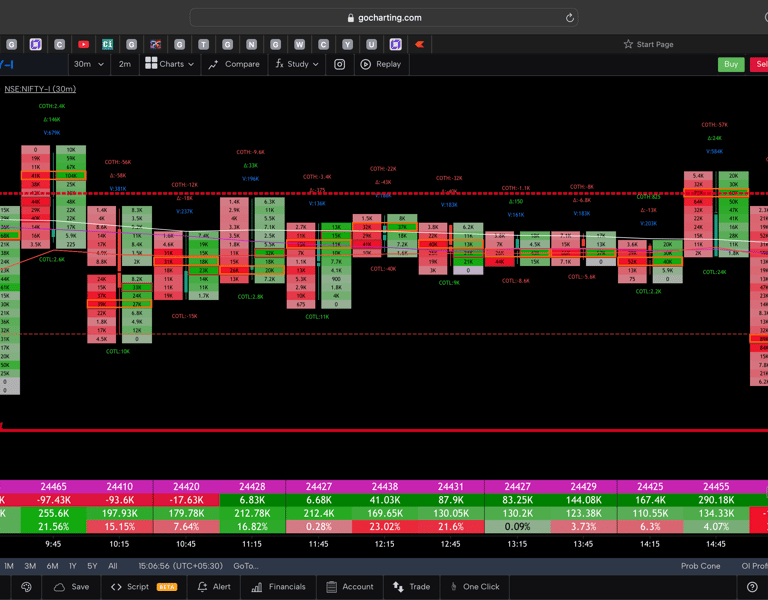Click the lock icon in address bar

point(350,18)
